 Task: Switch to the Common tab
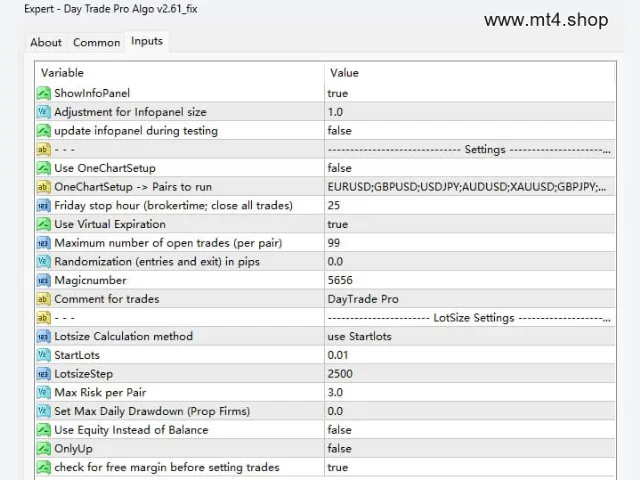point(97,42)
